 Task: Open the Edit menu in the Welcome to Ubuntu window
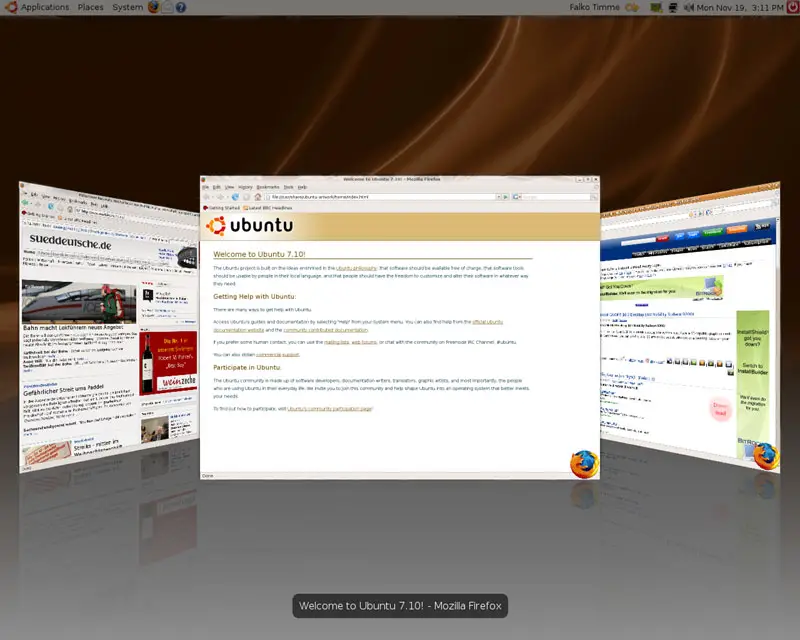[x=216, y=187]
